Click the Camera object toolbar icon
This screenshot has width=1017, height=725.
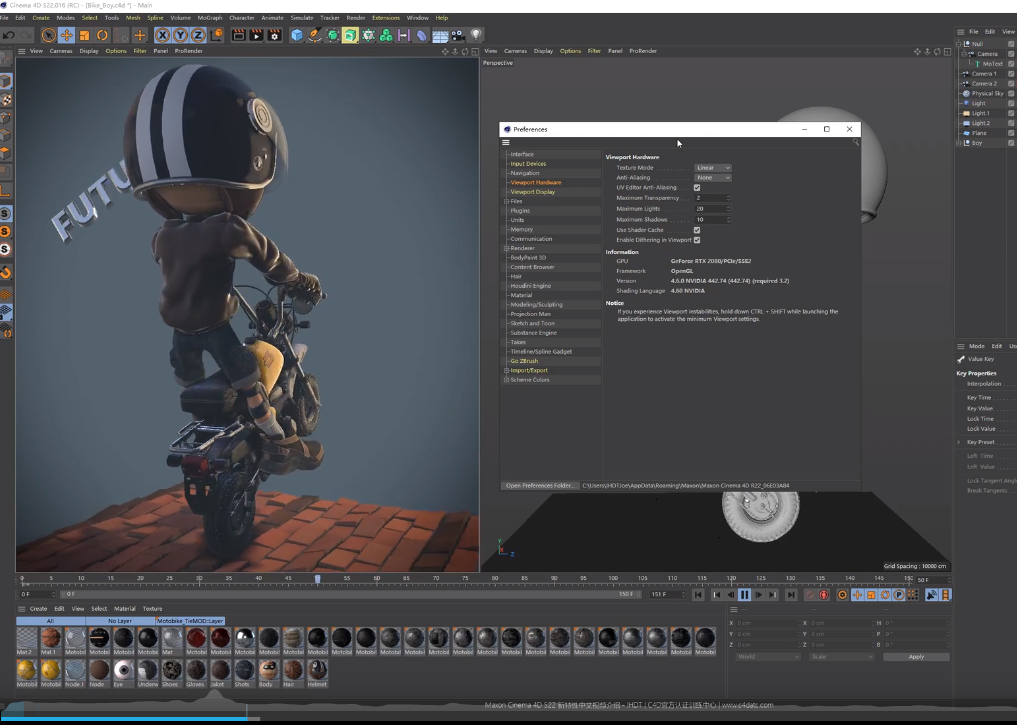point(458,35)
